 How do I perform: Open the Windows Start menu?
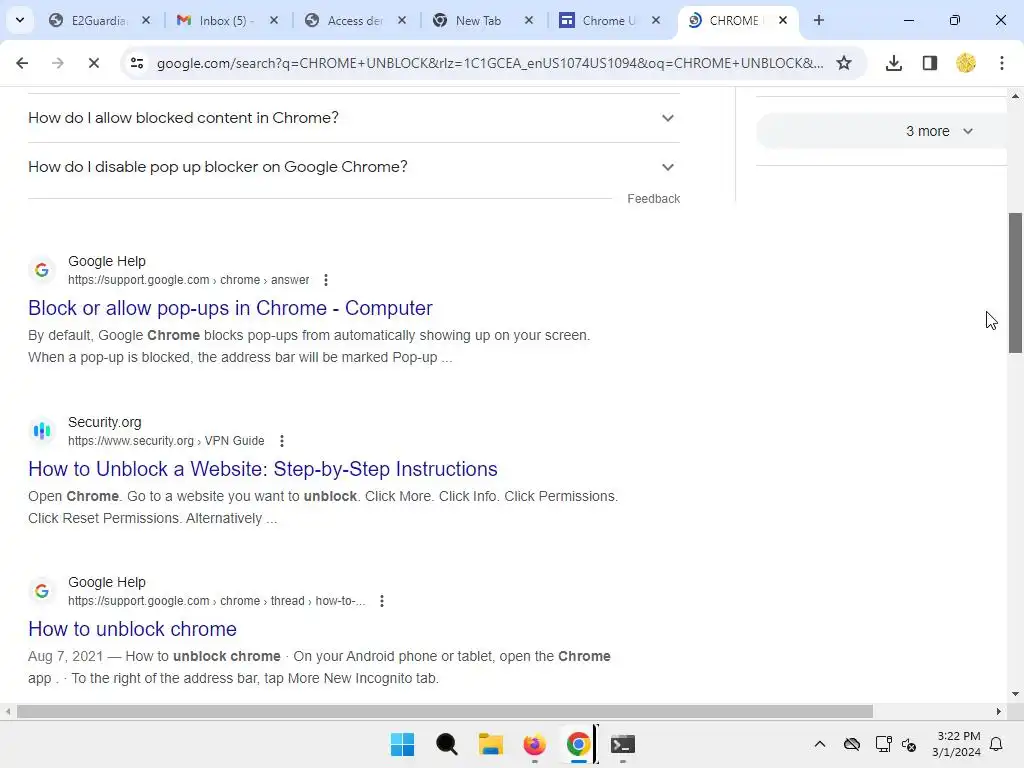point(402,744)
